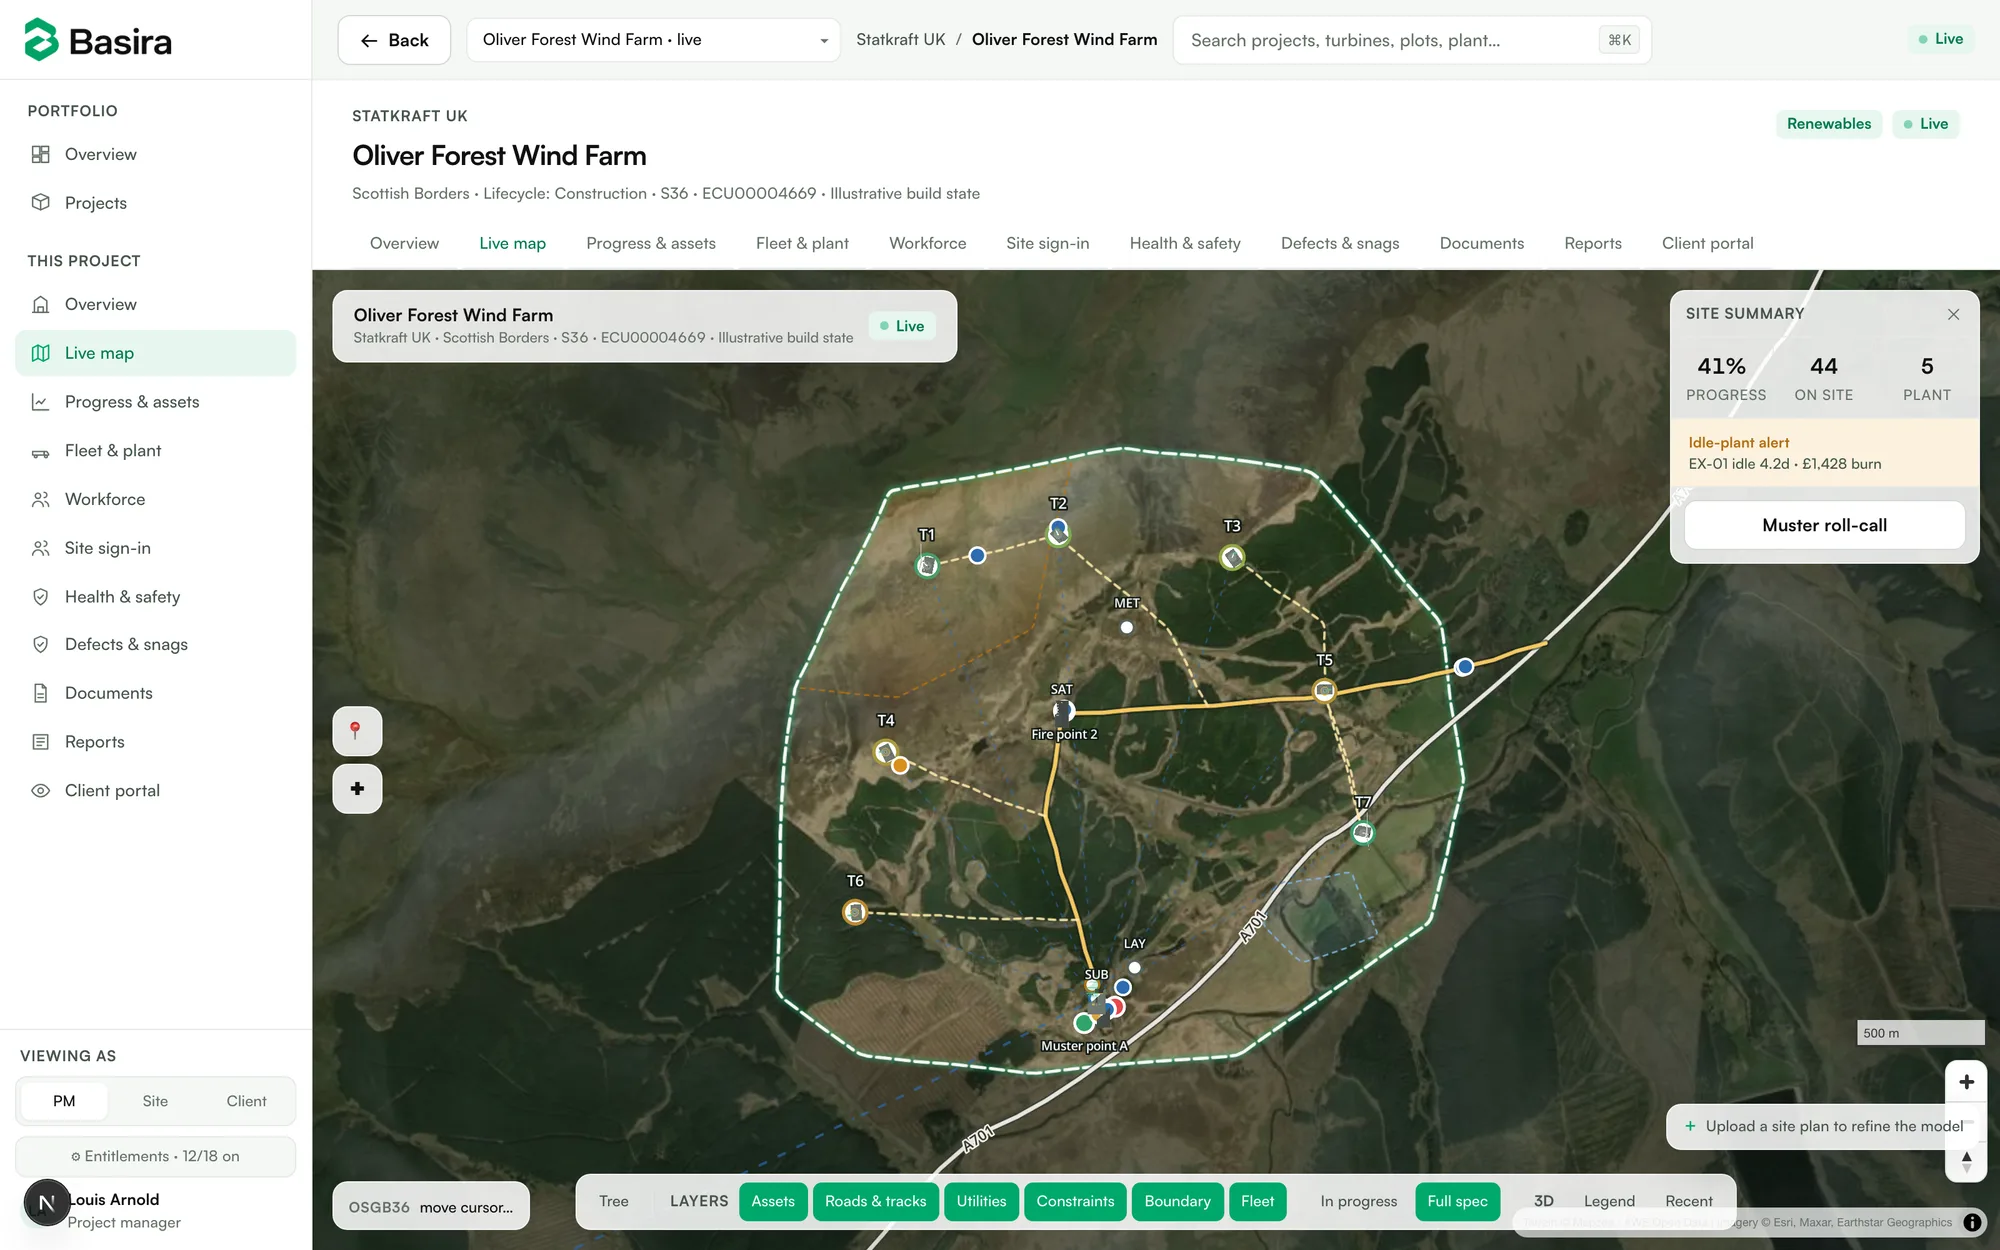Open Site sign-in sidebar icon
The image size is (2000, 1250).
coord(41,548)
